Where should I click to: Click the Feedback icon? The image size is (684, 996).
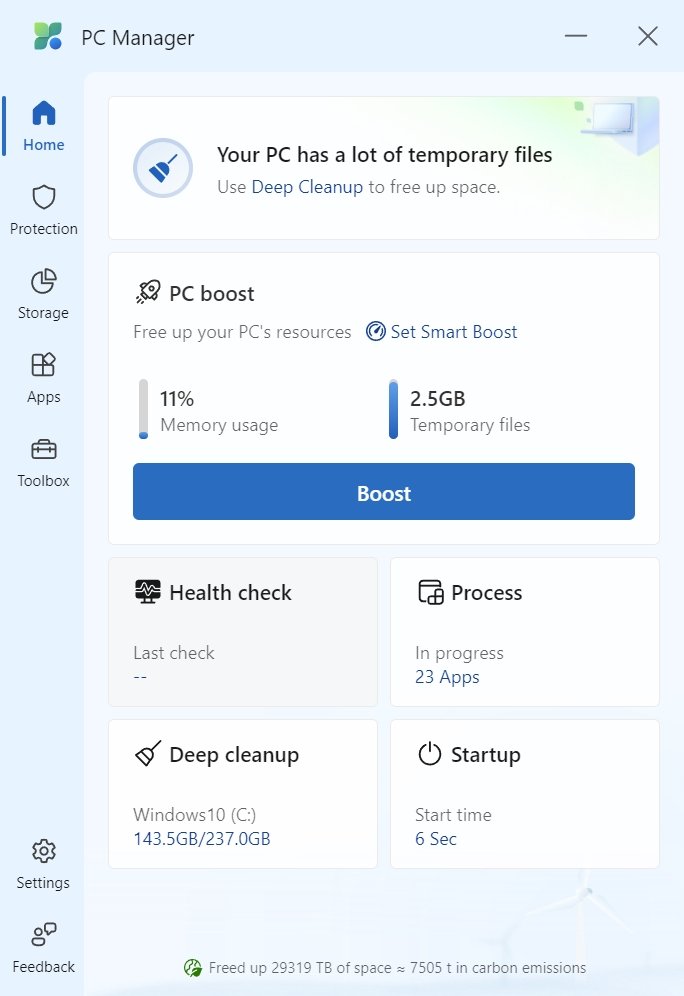point(43,935)
